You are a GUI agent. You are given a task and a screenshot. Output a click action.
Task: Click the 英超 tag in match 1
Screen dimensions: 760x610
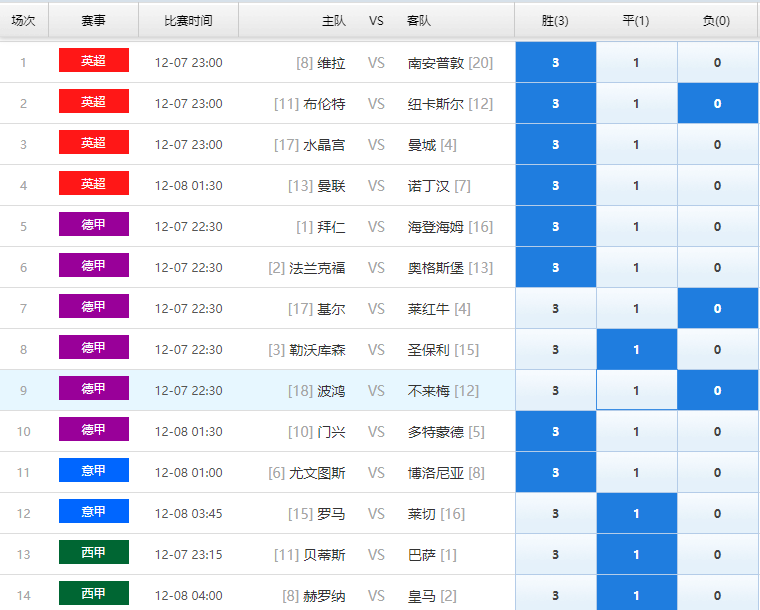click(x=94, y=60)
